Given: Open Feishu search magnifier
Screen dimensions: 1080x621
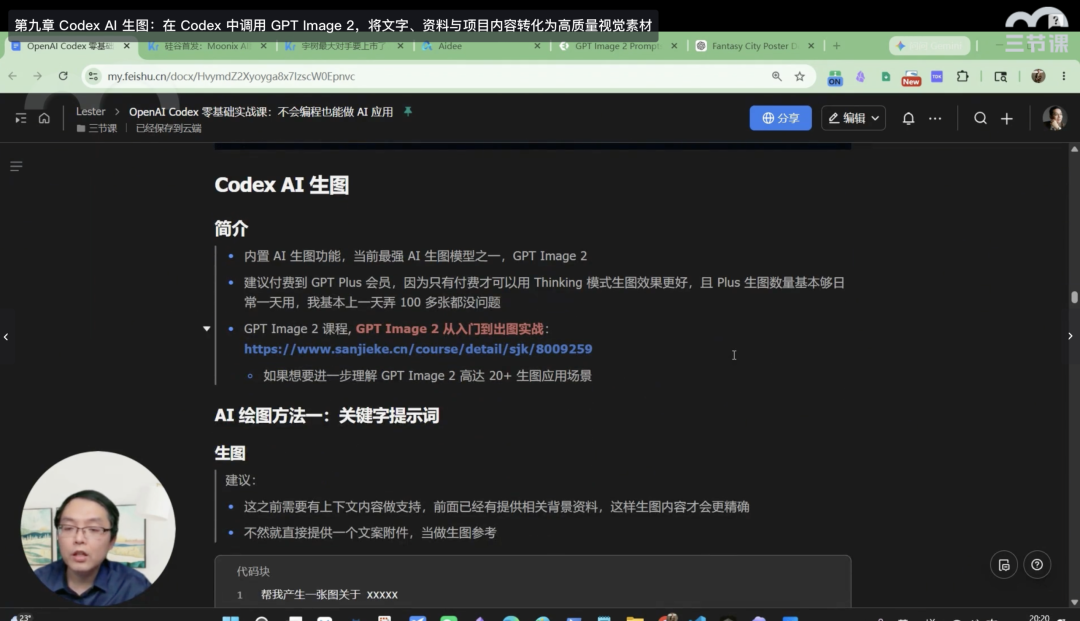Looking at the screenshot, I should point(980,118).
